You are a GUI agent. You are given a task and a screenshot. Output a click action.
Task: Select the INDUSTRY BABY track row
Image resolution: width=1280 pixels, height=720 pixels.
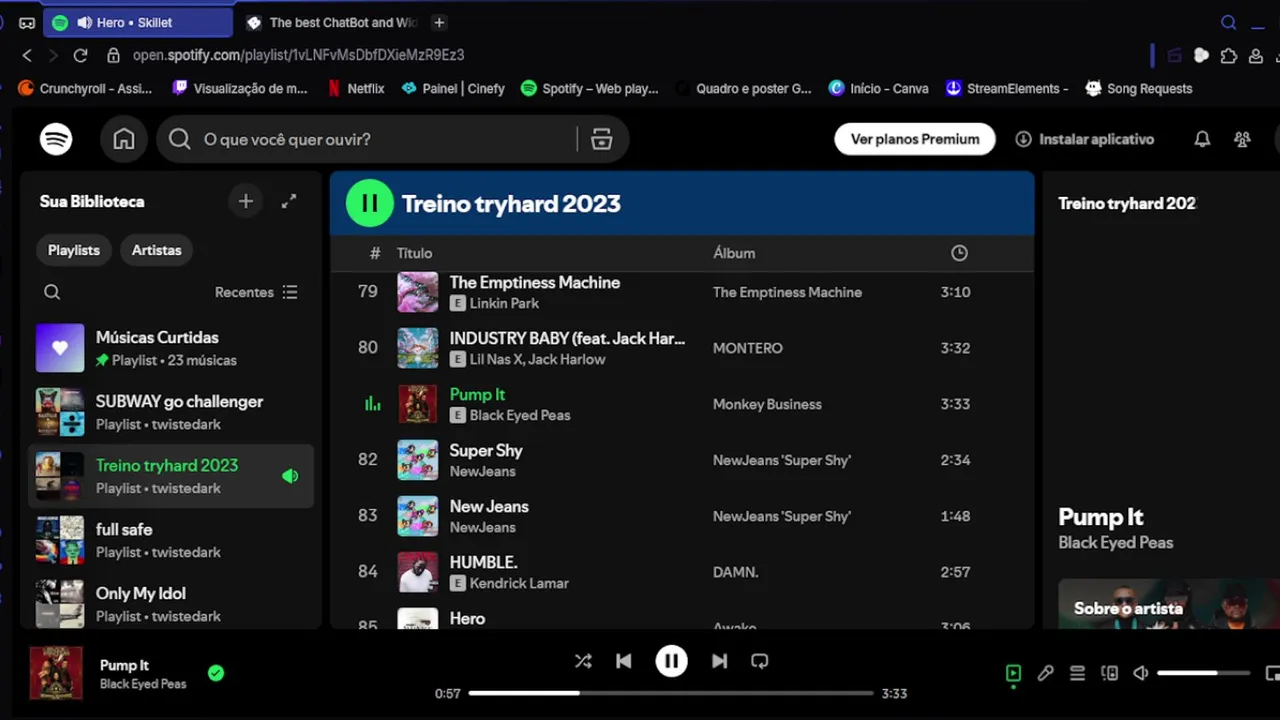[682, 348]
